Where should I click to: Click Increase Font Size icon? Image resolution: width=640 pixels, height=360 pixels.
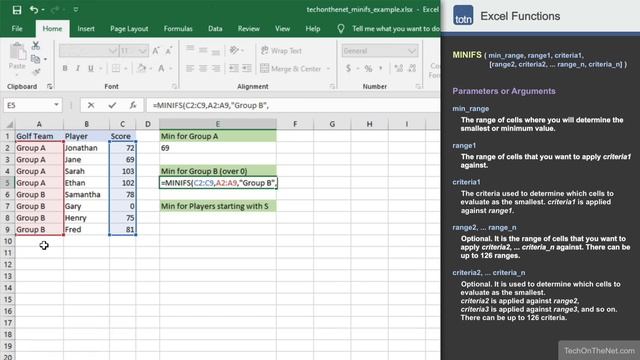(x=156, y=51)
